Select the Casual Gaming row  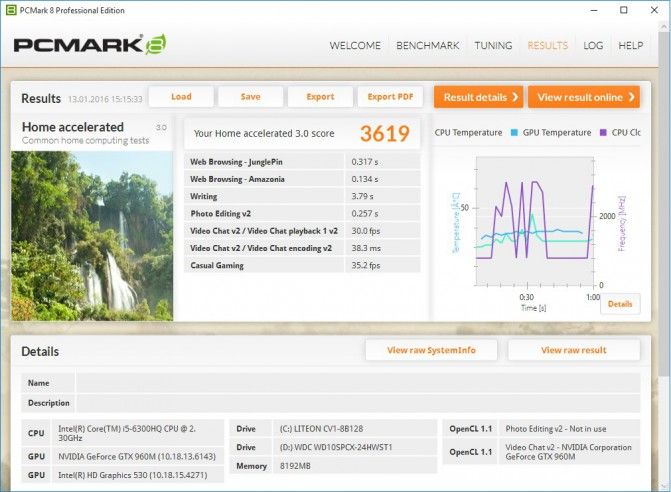click(x=302, y=265)
